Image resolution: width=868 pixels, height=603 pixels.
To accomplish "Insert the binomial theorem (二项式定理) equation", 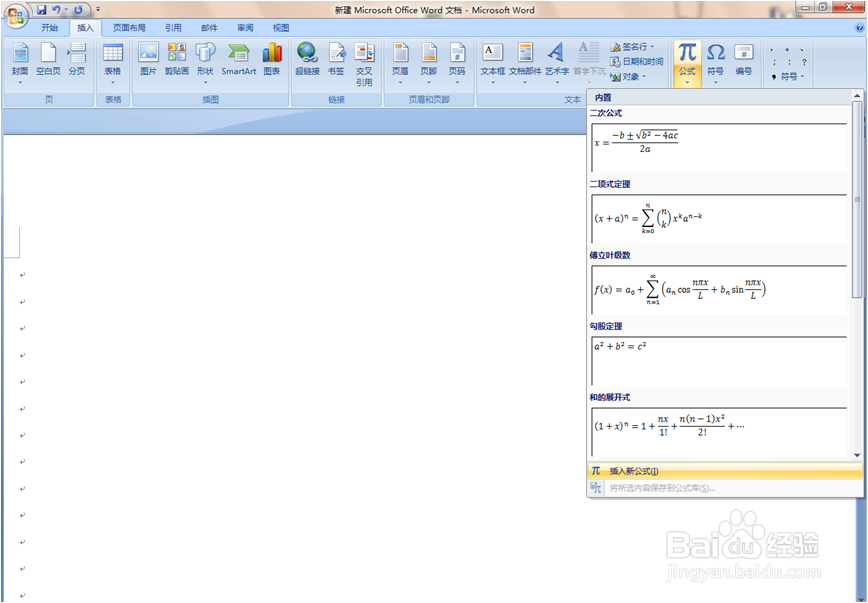I will pos(719,218).
